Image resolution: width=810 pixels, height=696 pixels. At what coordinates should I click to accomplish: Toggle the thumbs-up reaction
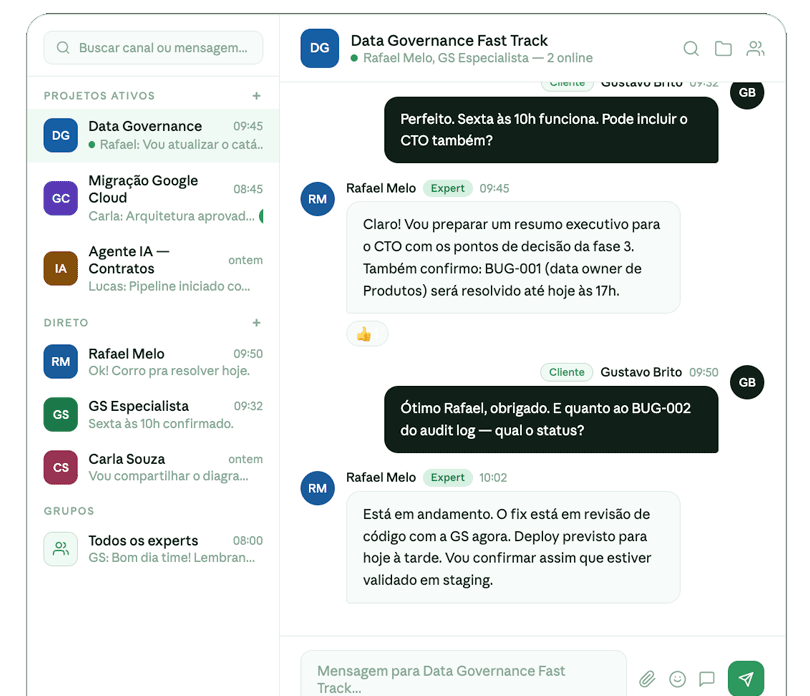(367, 334)
